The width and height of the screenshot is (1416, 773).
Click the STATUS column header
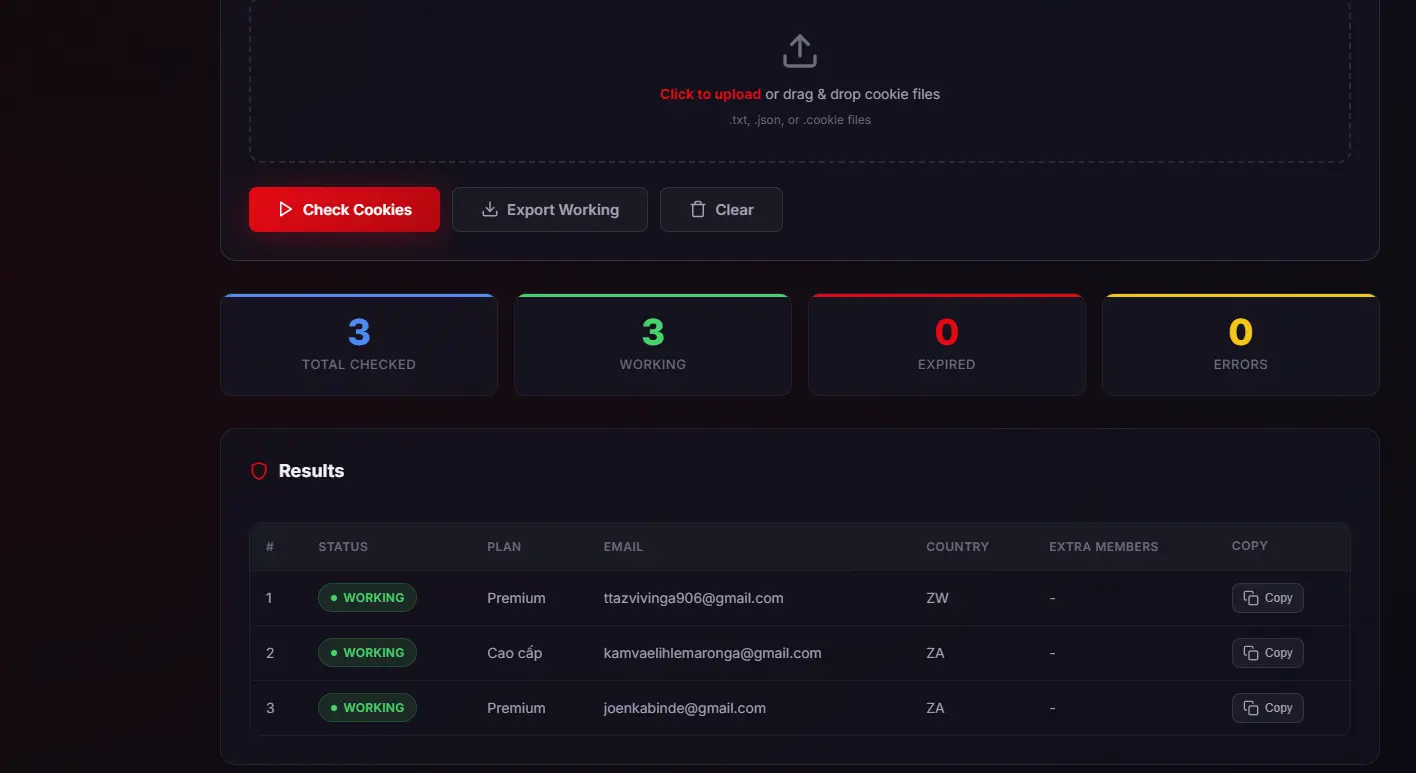click(343, 547)
